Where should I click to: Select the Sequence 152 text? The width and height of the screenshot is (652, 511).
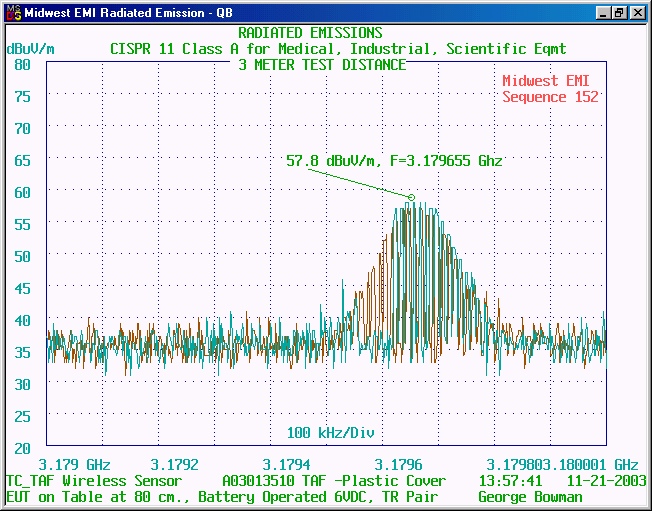point(549,97)
